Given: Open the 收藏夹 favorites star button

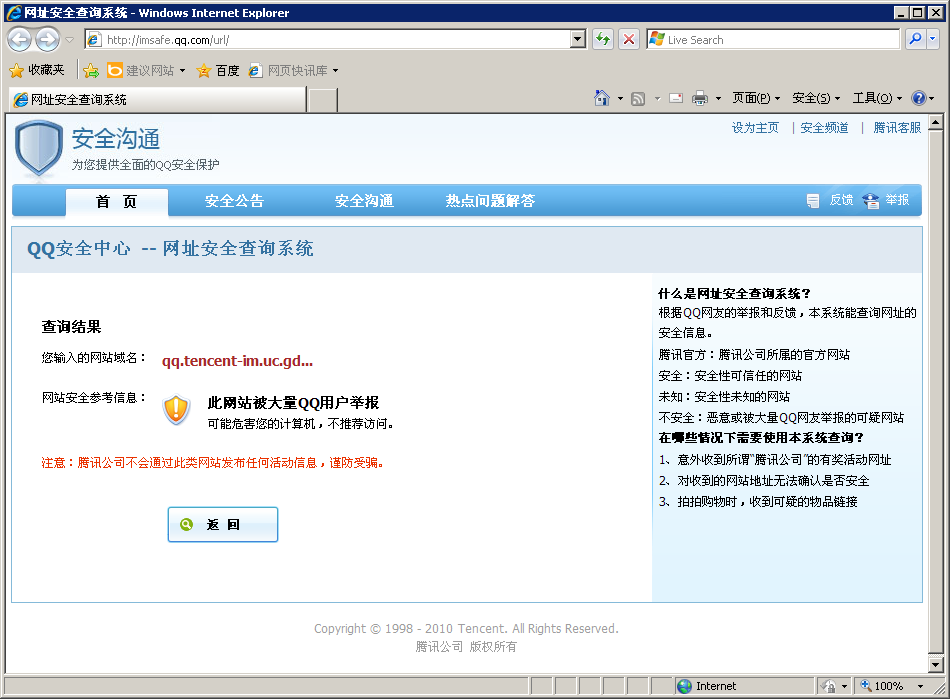Looking at the screenshot, I should pos(37,70).
